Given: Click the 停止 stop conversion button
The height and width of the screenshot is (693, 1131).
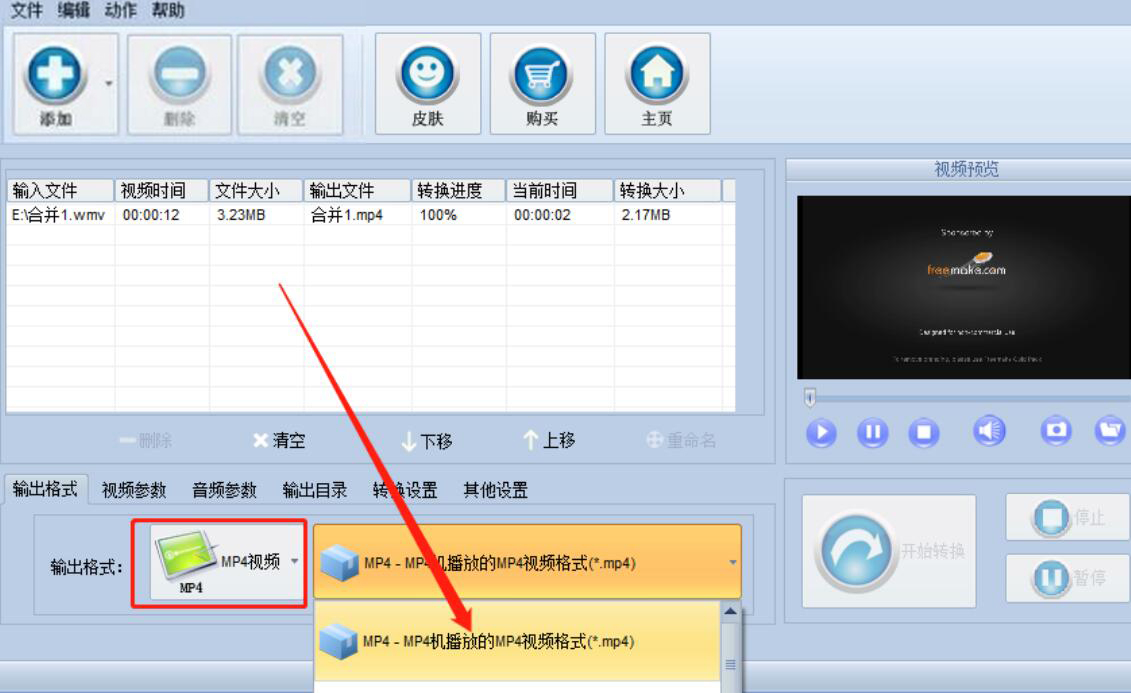Looking at the screenshot, I should click(1068, 517).
